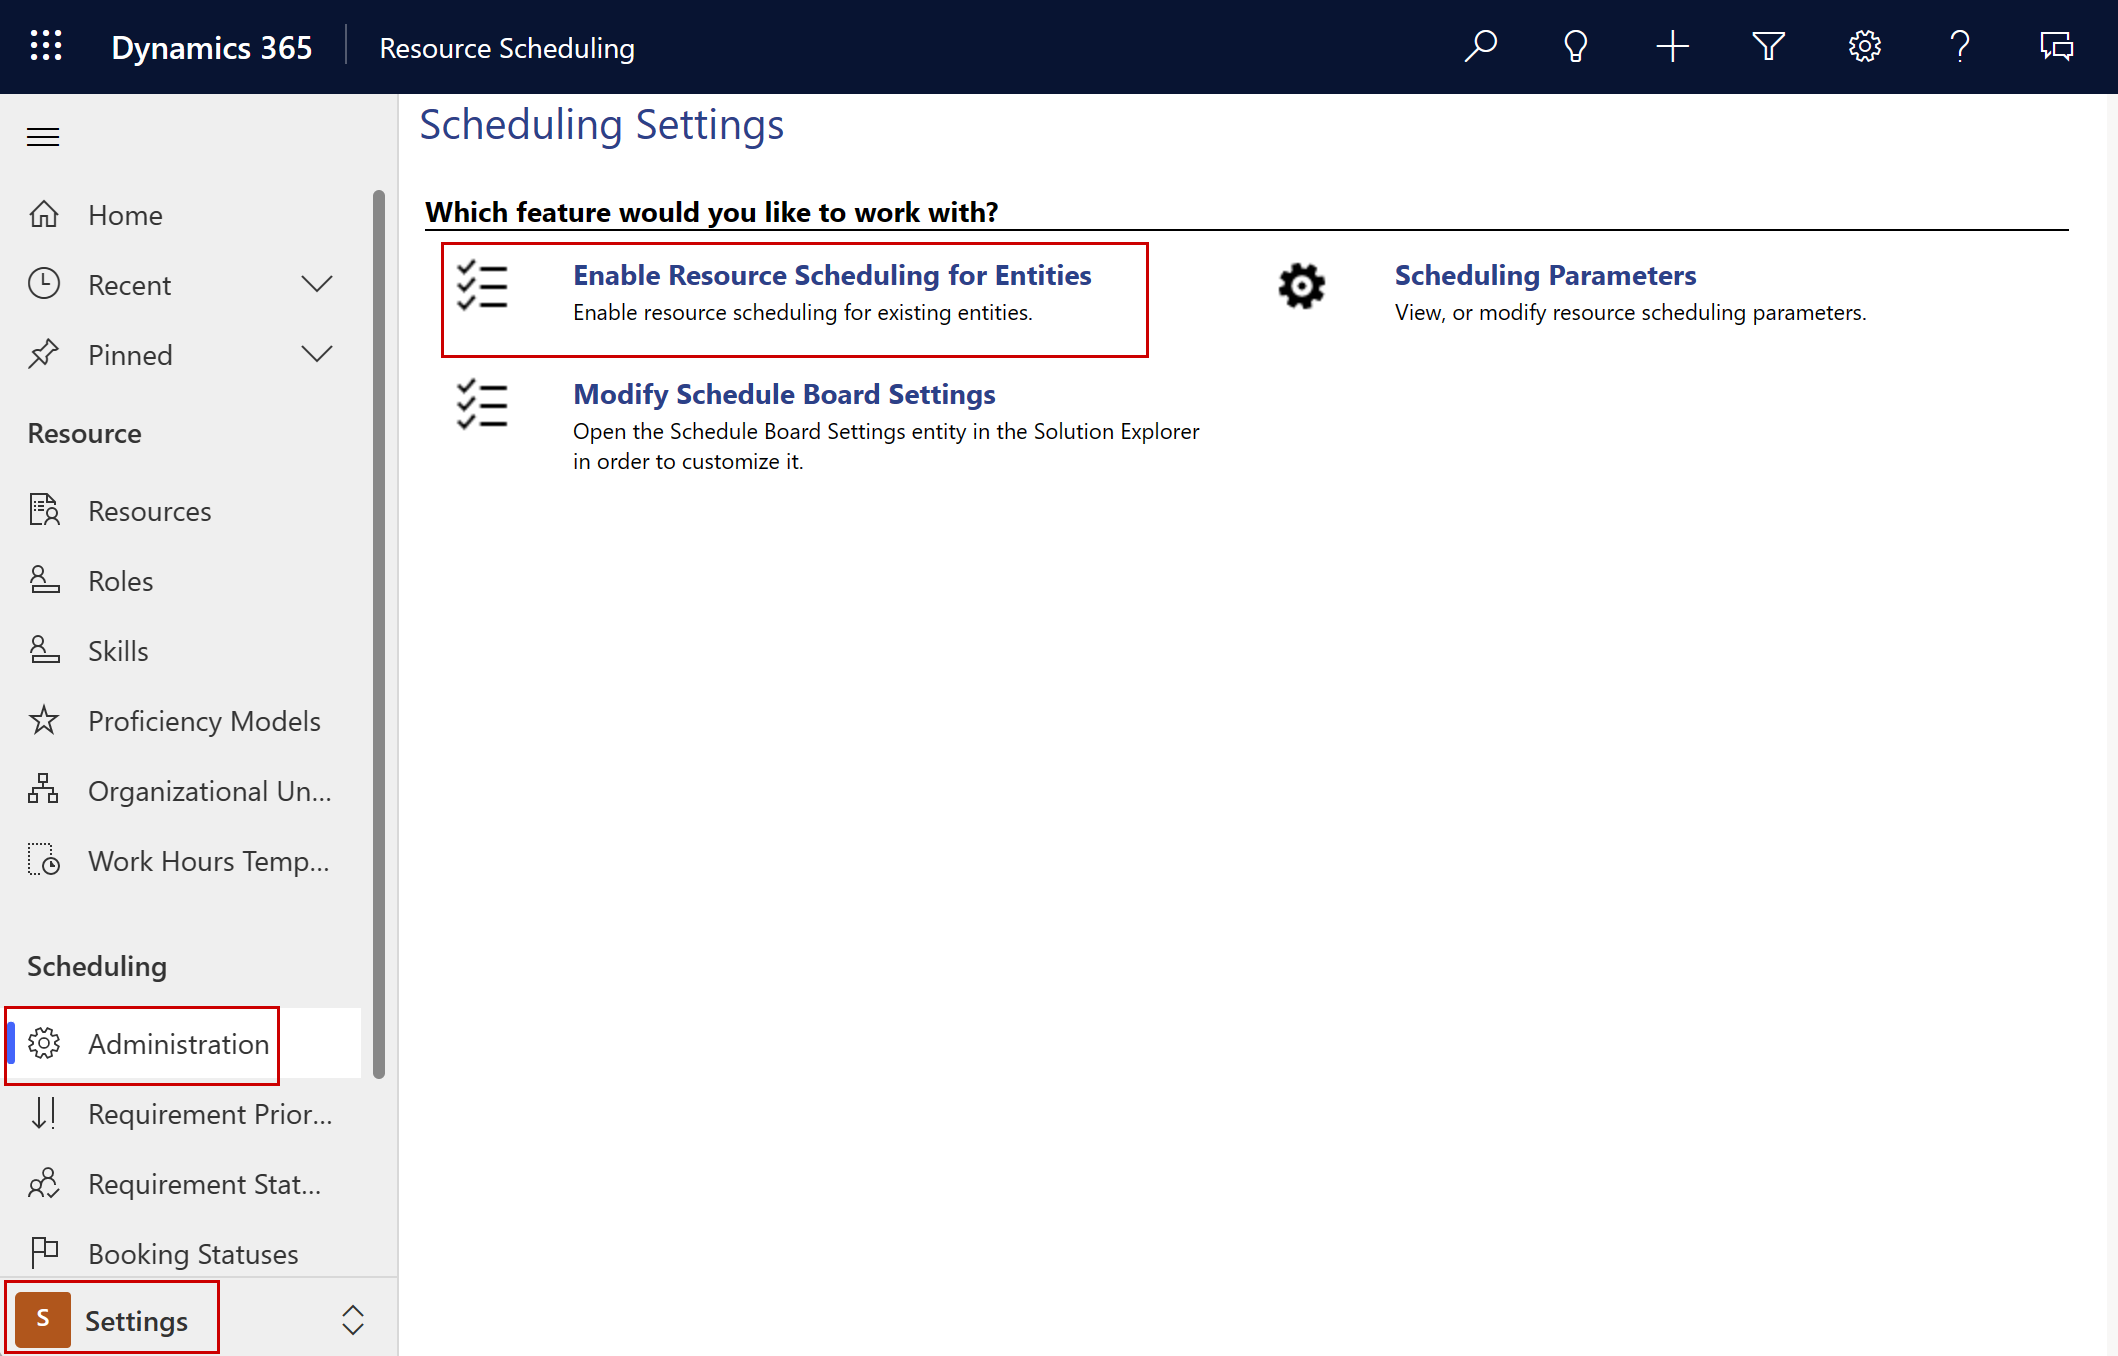Click the Roles sidebar icon
The width and height of the screenshot is (2118, 1356).
[x=43, y=579]
